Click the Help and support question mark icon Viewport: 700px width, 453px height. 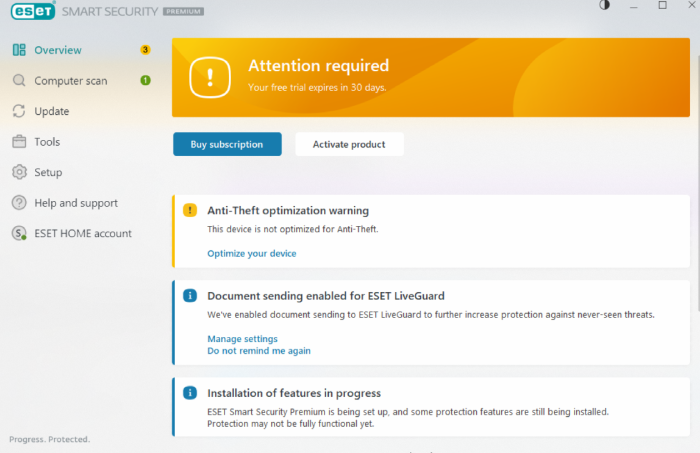pyautogui.click(x=19, y=203)
